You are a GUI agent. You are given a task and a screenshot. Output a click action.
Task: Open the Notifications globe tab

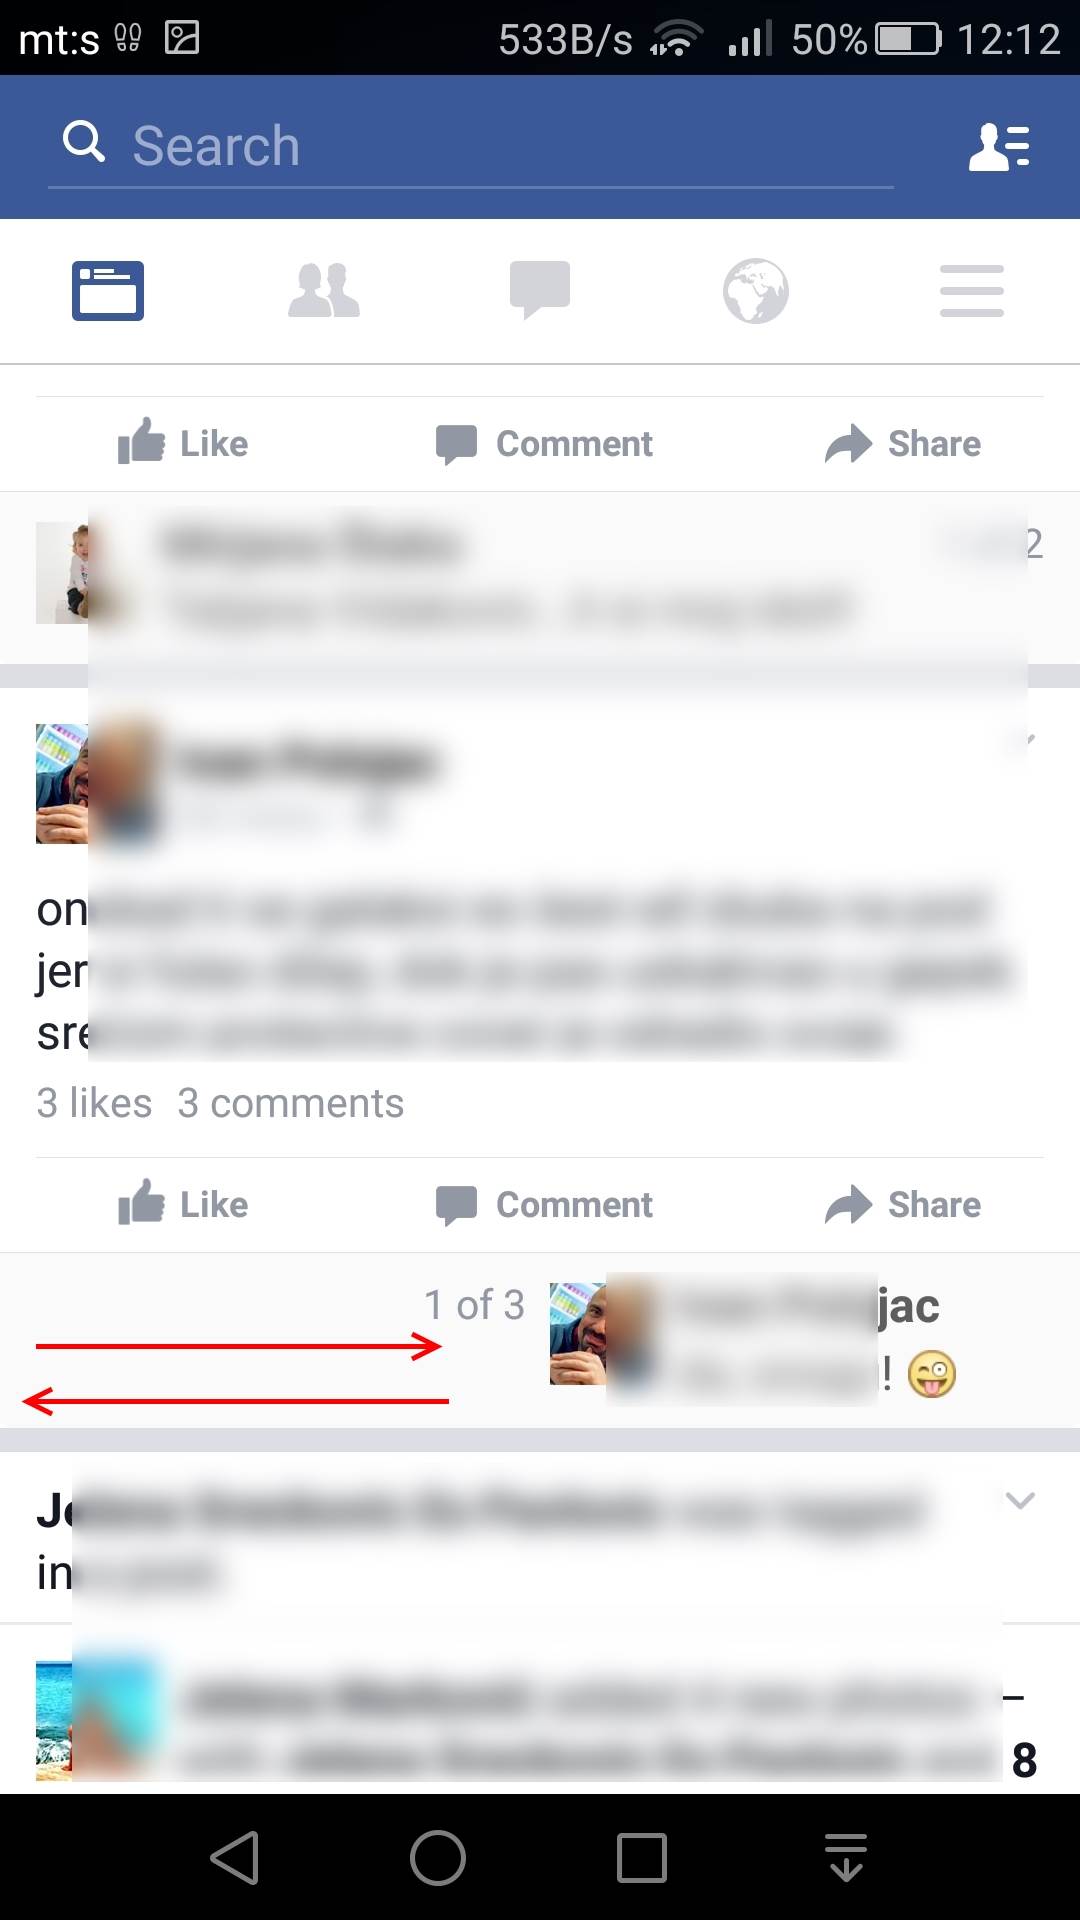[x=756, y=291]
